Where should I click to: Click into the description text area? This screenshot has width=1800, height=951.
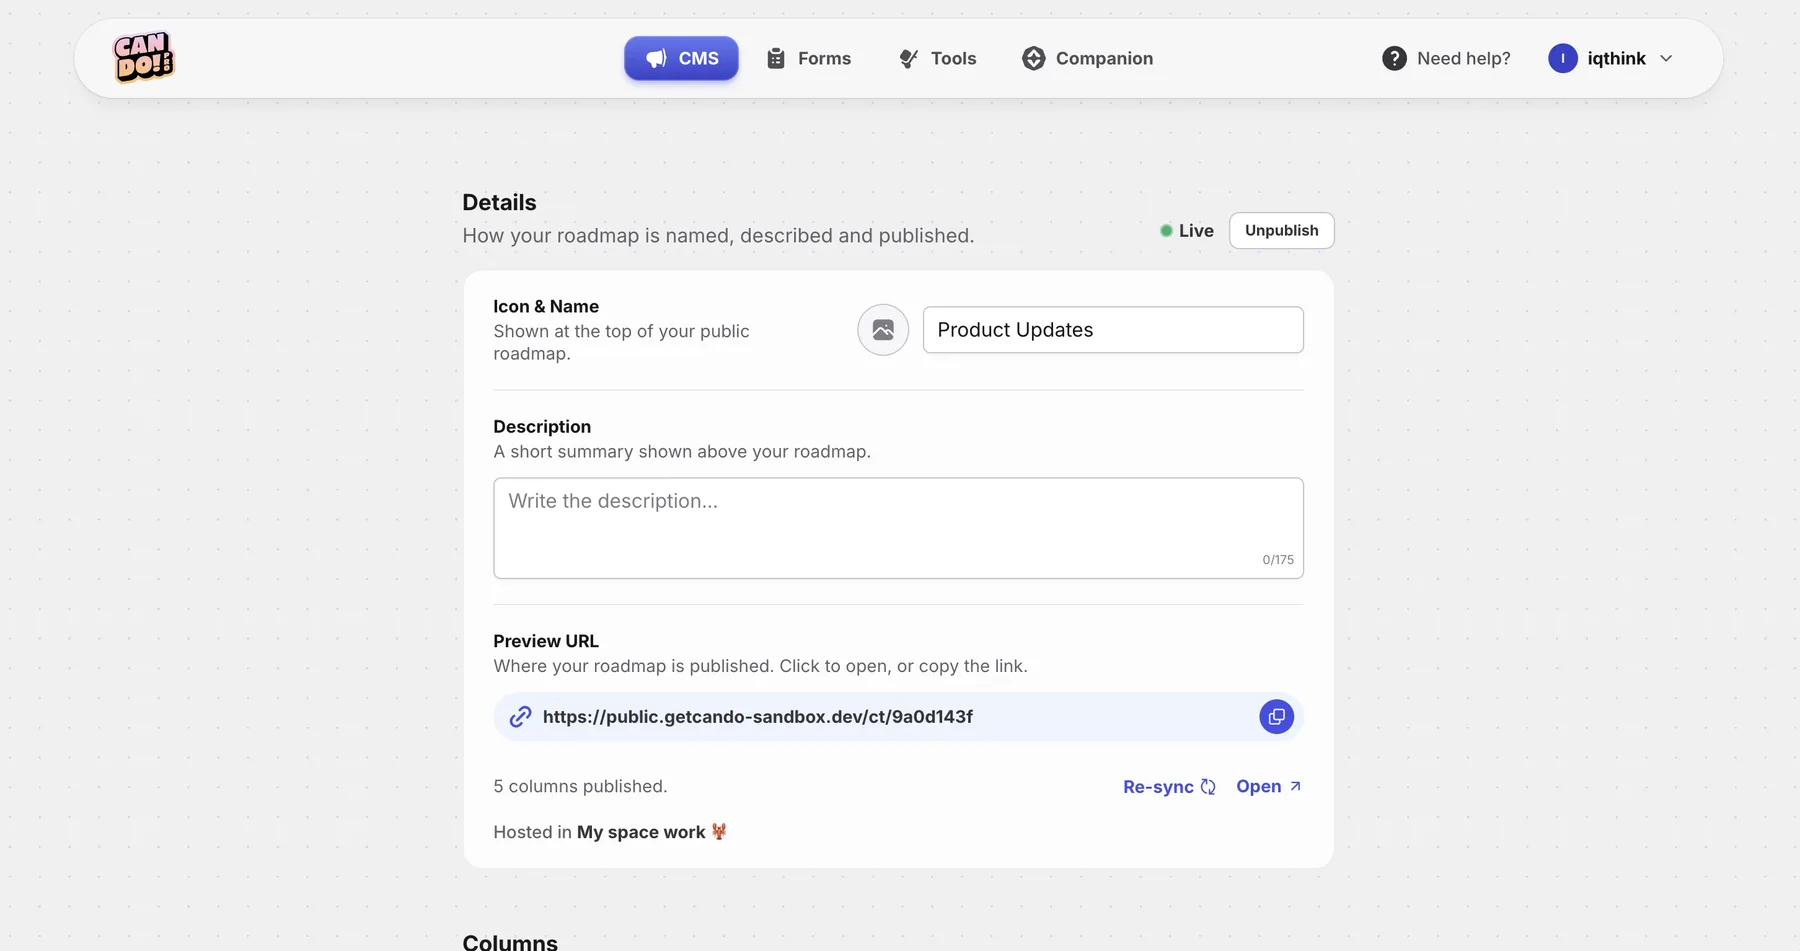click(898, 528)
